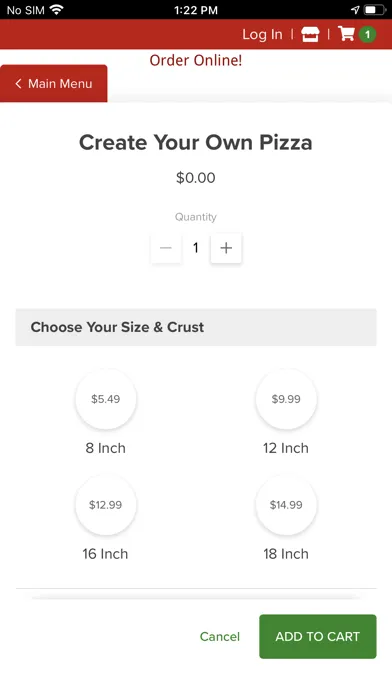Image resolution: width=392 pixels, height=696 pixels.
Task: Go back to Main Menu
Action: 54,83
